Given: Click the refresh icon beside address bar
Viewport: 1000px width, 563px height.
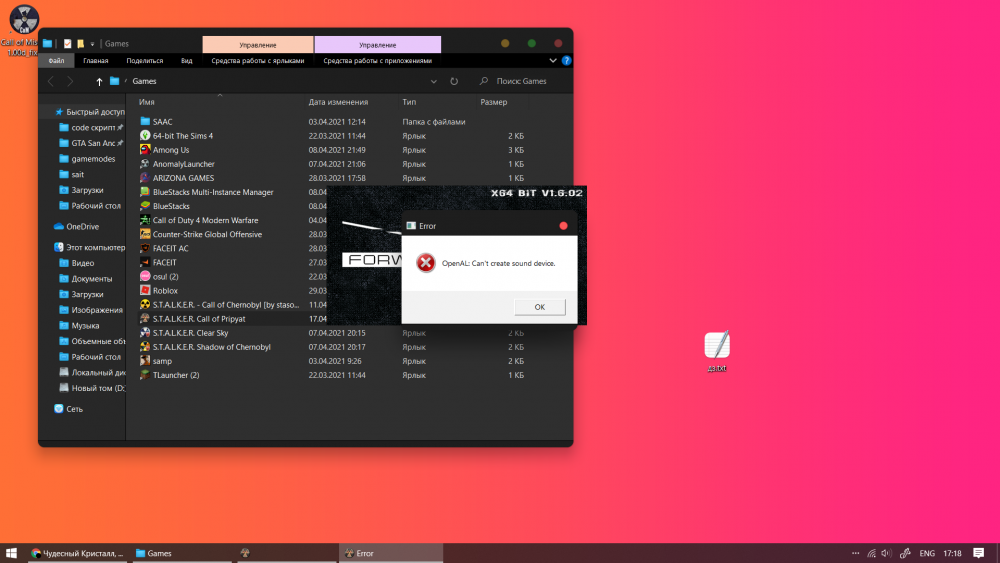Looking at the screenshot, I should point(454,81).
